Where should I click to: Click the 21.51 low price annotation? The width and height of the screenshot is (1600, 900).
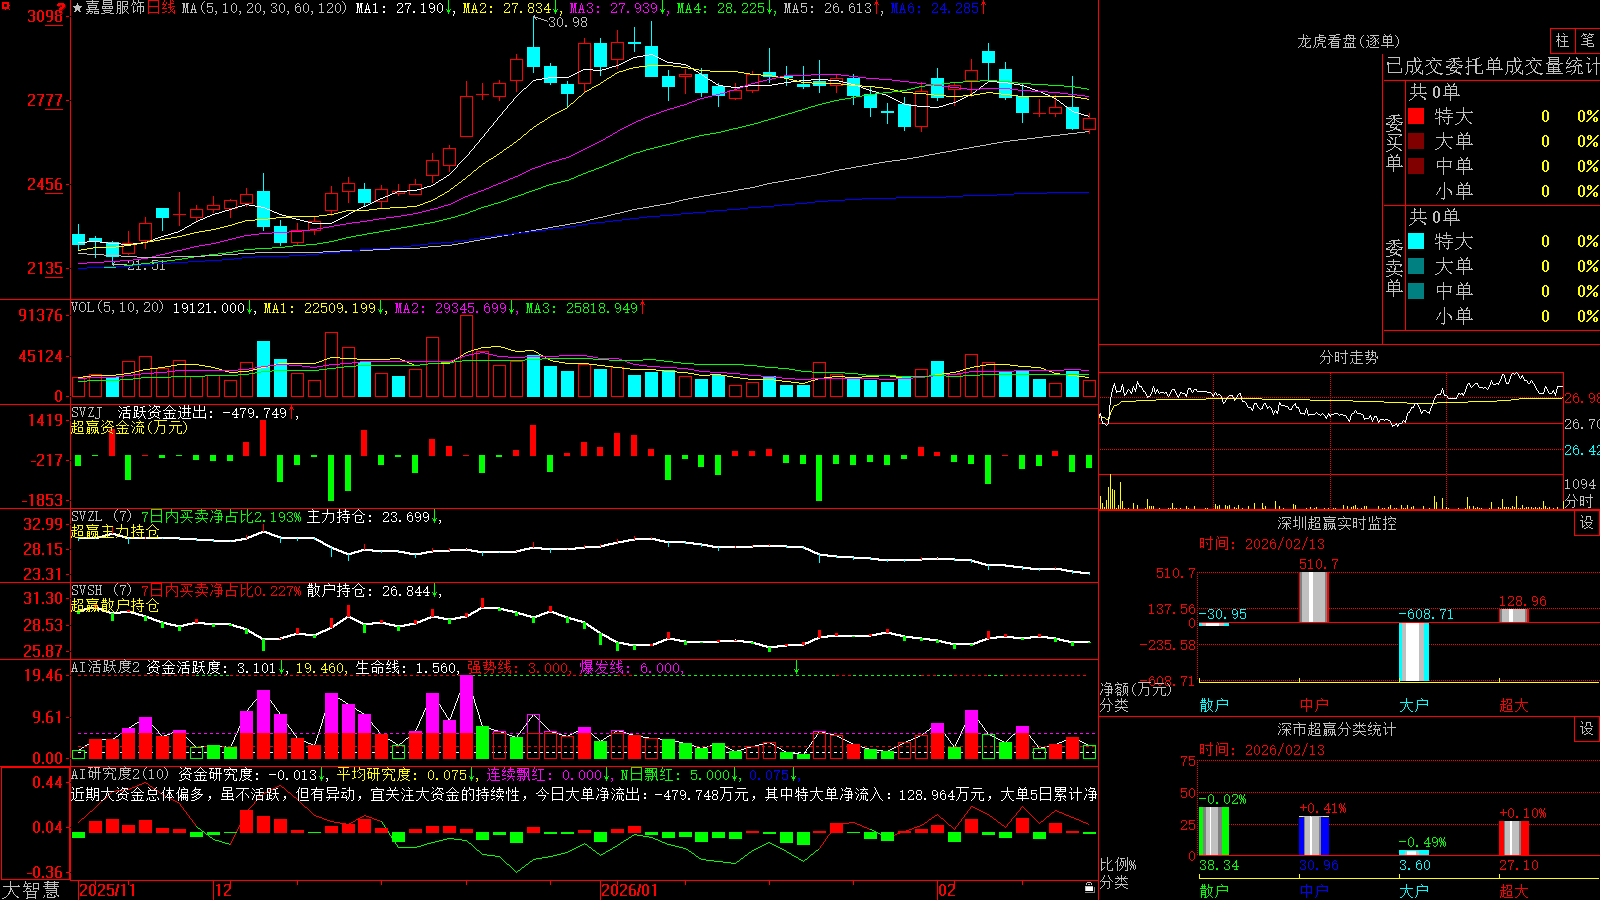(x=146, y=265)
